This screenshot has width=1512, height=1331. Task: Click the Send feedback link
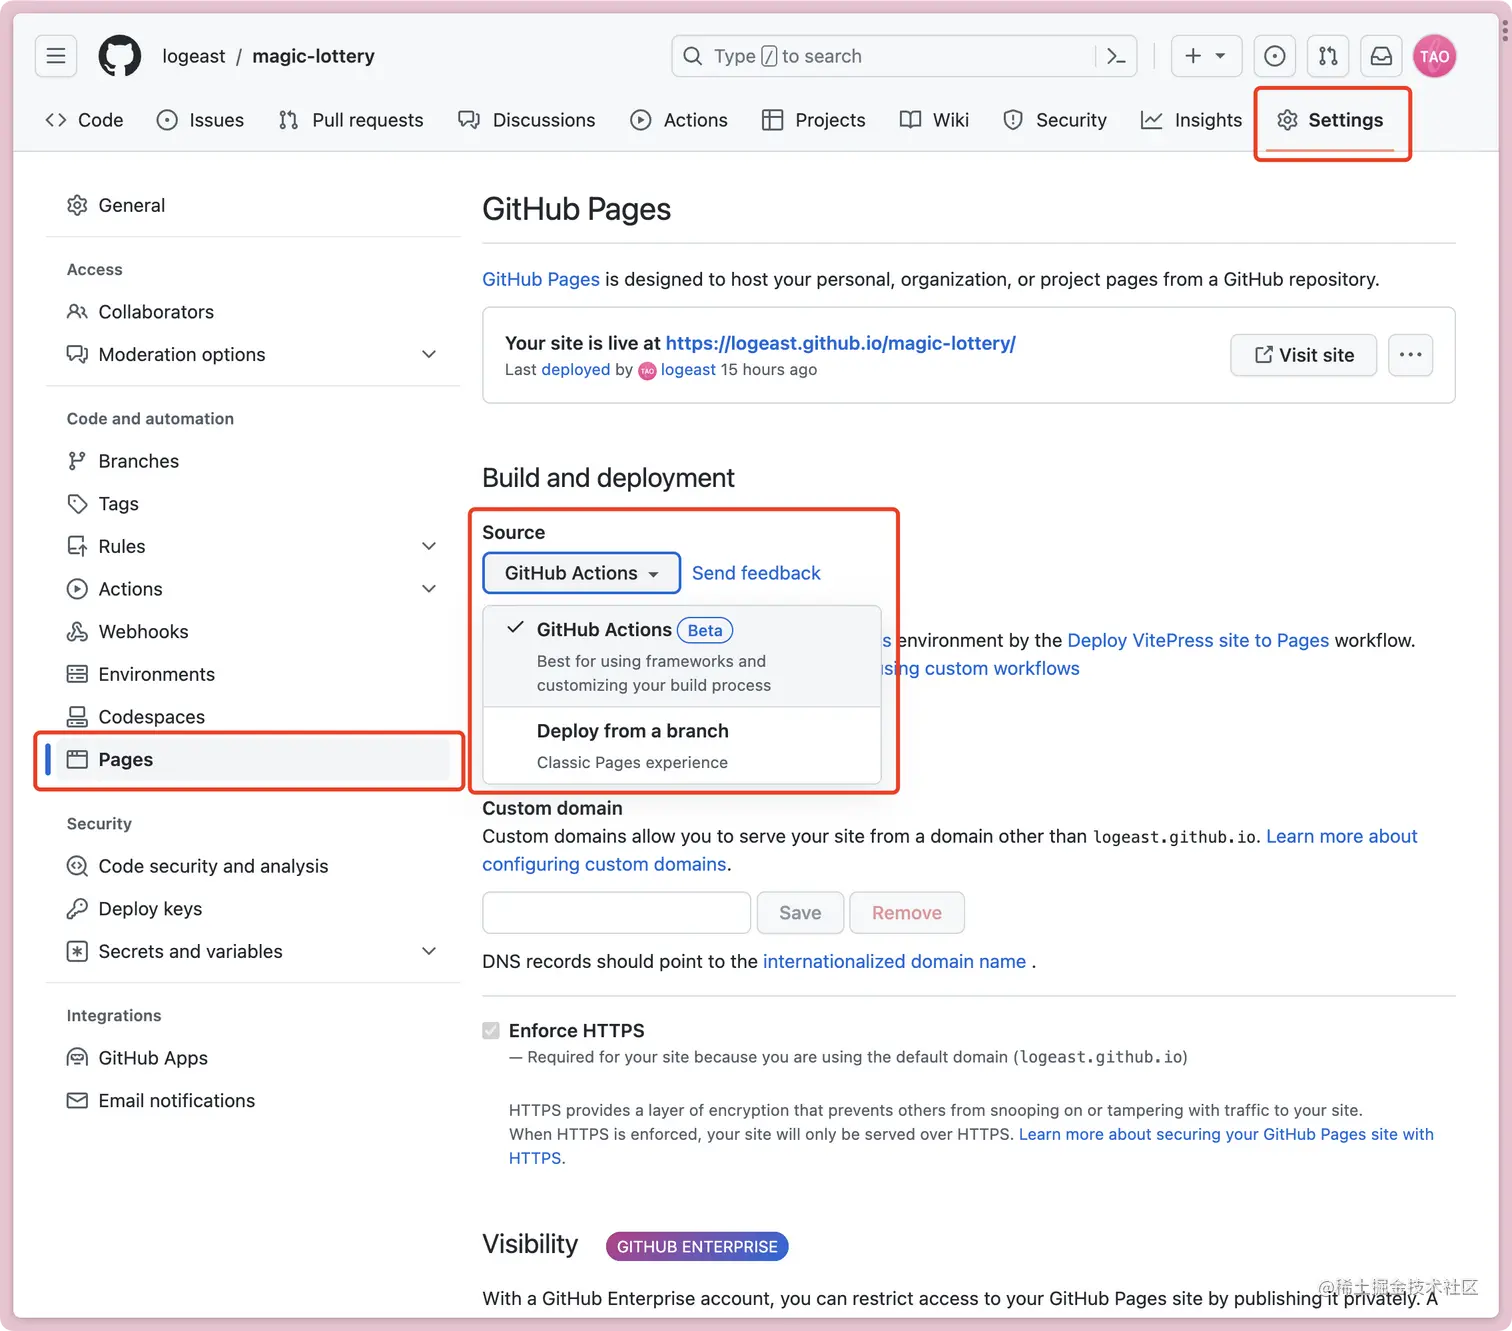click(x=756, y=573)
